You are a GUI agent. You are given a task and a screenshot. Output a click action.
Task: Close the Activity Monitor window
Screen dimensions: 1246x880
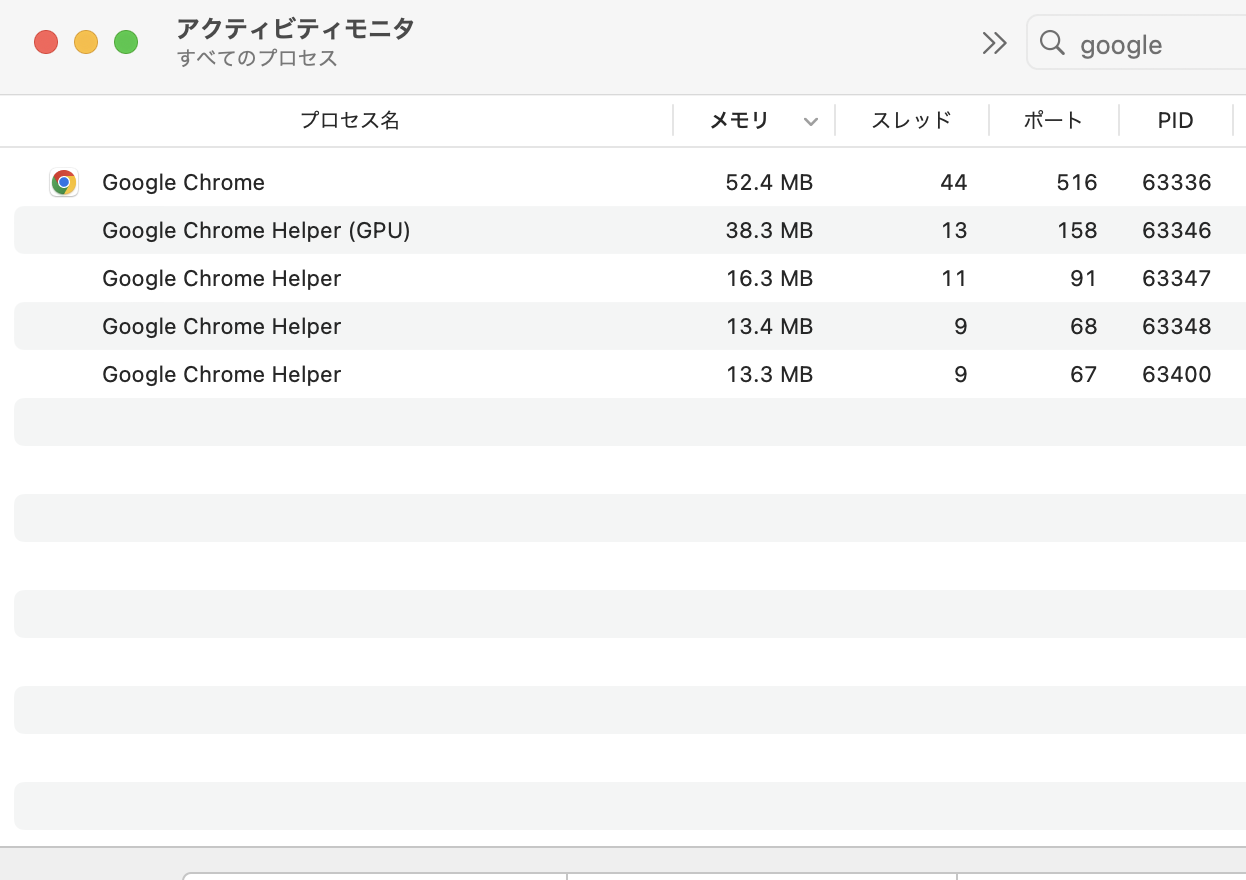(46, 42)
